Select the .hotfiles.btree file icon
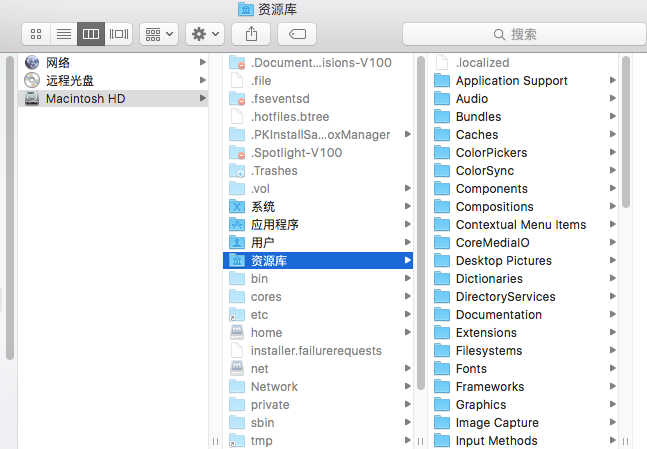This screenshot has height=449, width=647. point(237,116)
